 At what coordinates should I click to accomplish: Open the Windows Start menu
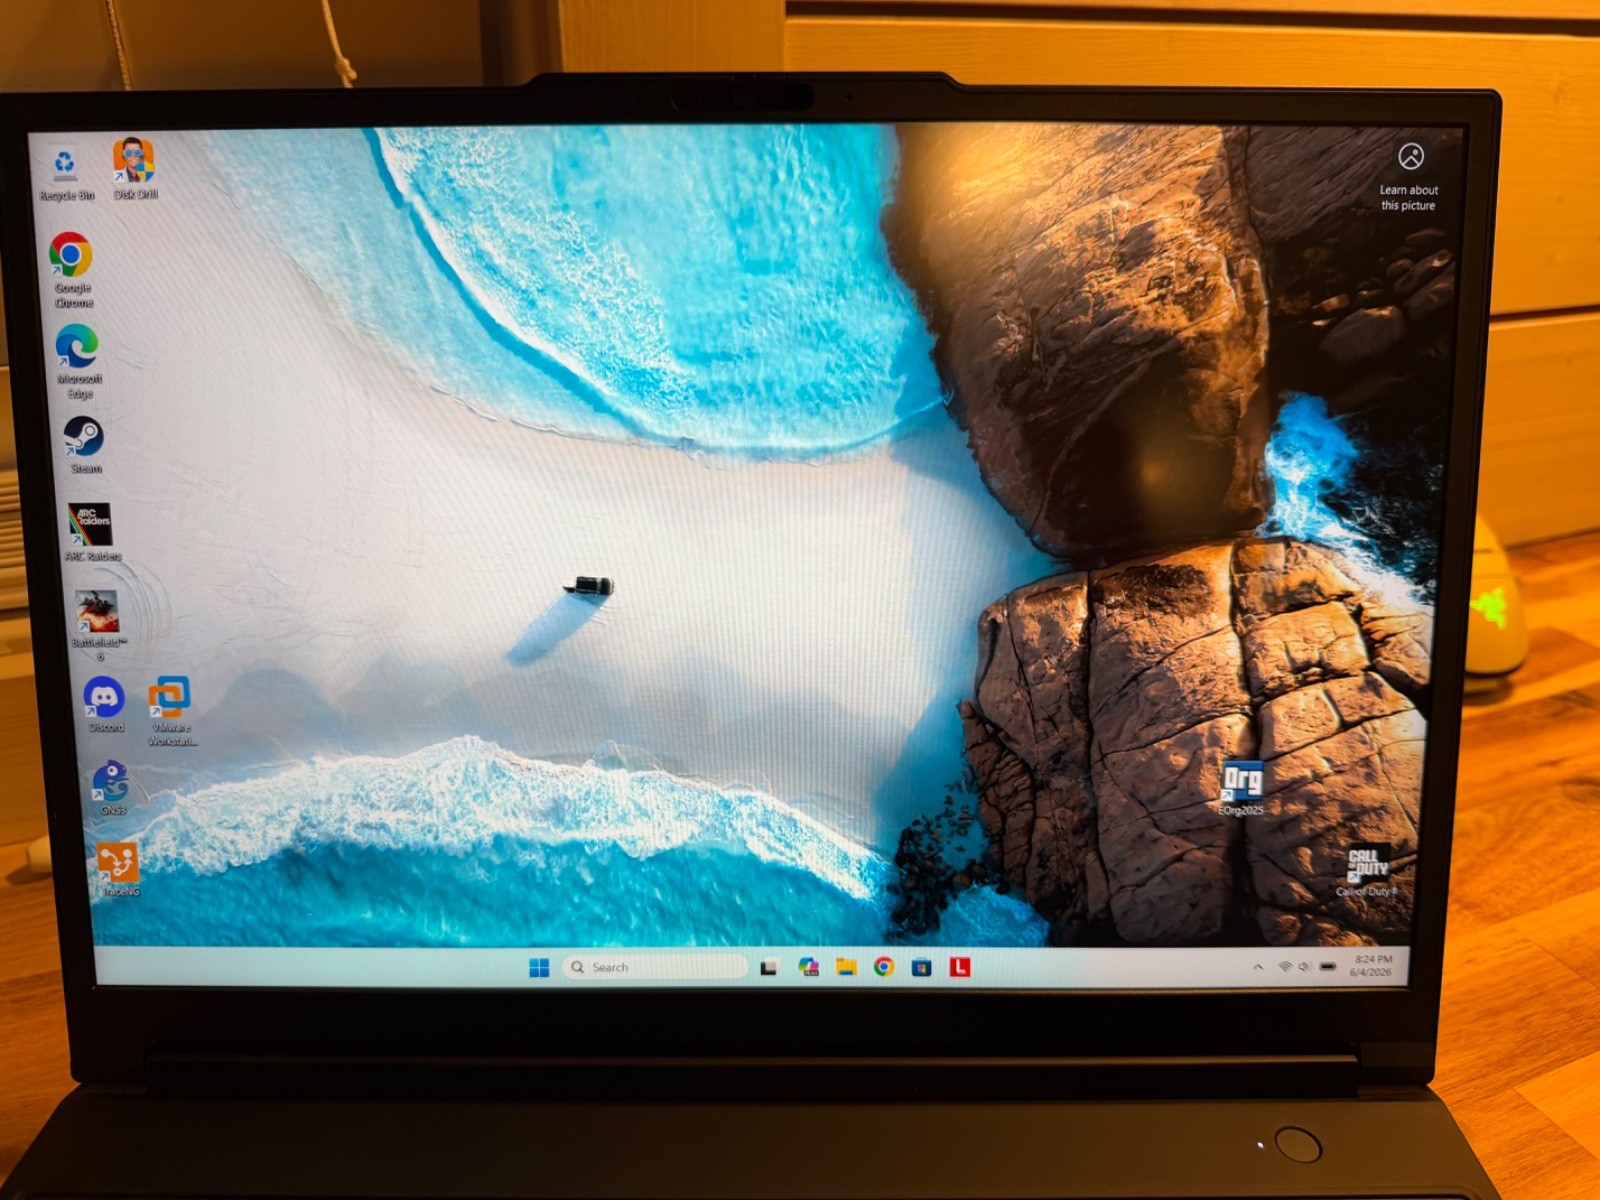[539, 967]
